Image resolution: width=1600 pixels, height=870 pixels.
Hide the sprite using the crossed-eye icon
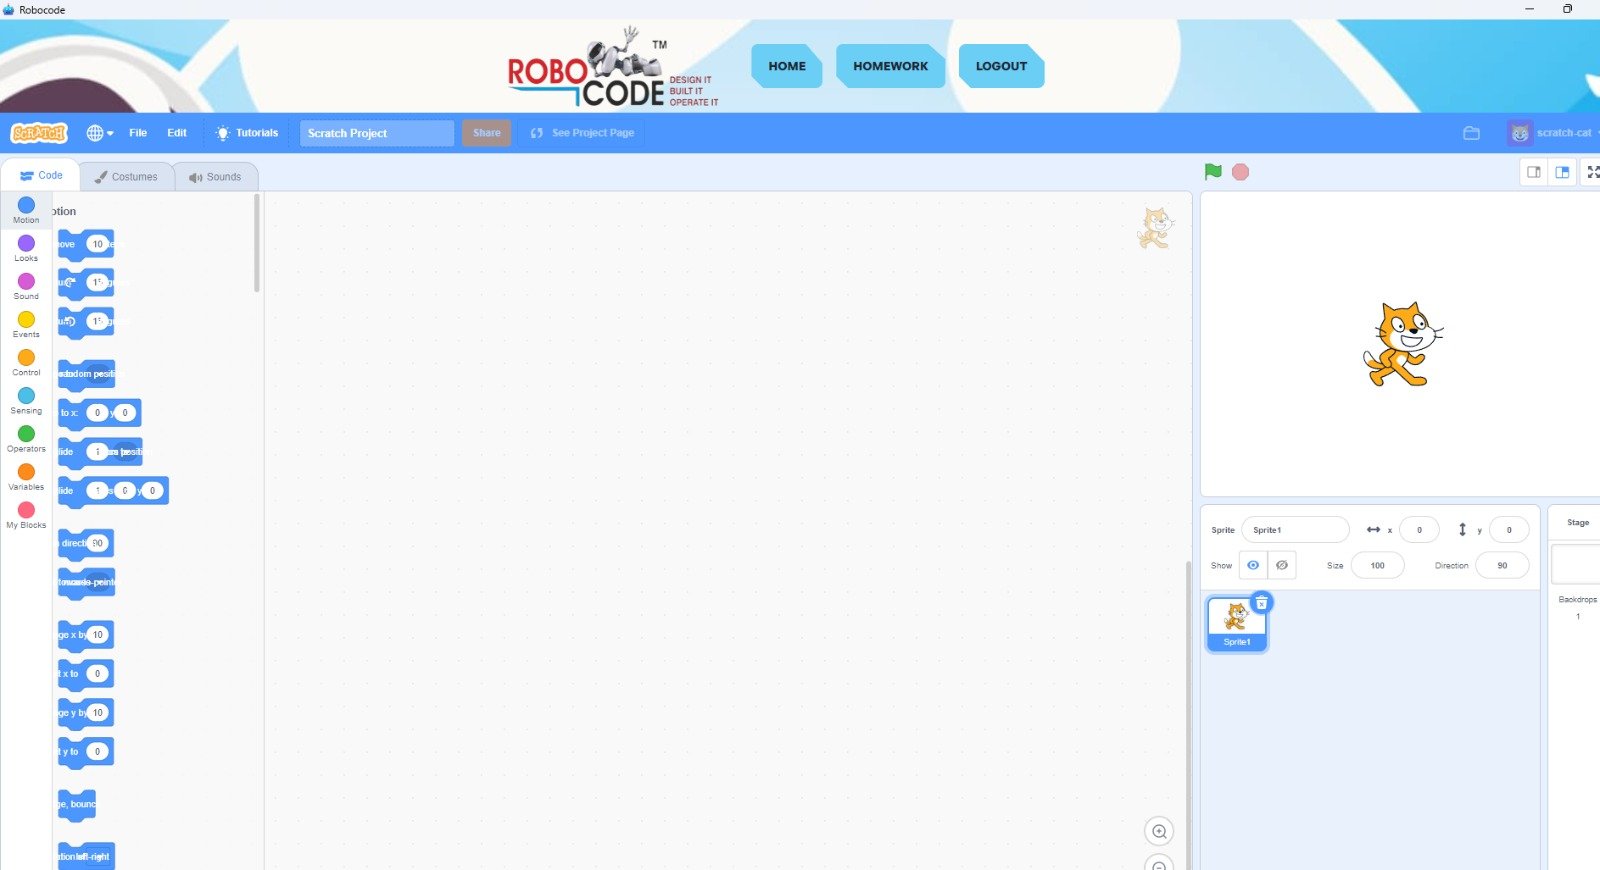tap(1282, 565)
